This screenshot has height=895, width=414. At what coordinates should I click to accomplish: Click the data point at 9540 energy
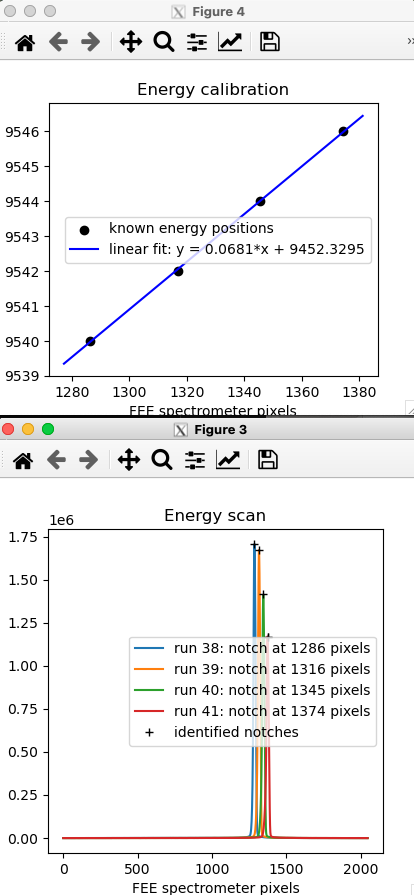coord(90,341)
